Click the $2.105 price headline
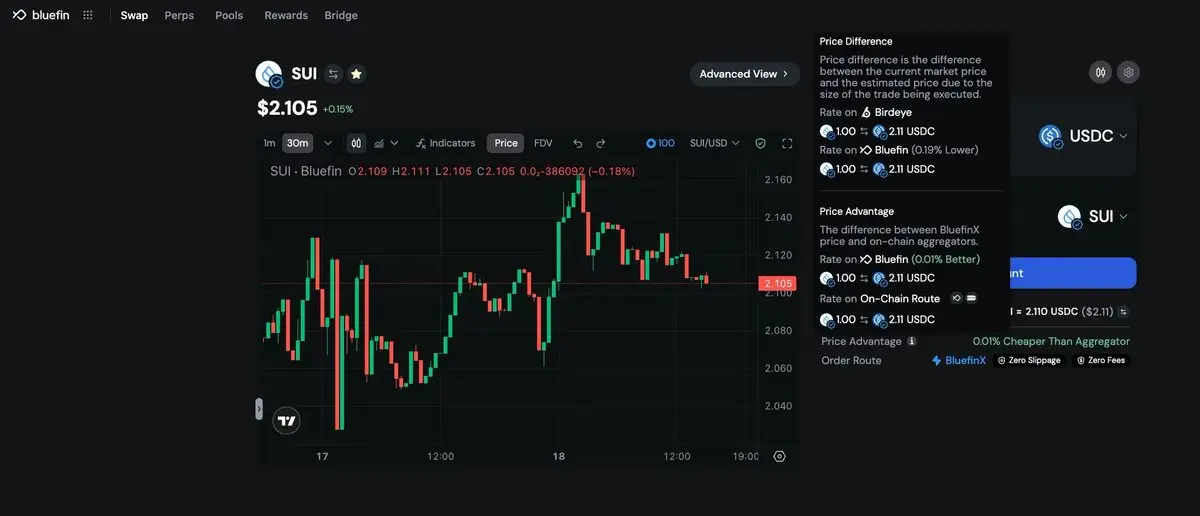This screenshot has width=1200, height=516. click(287, 108)
